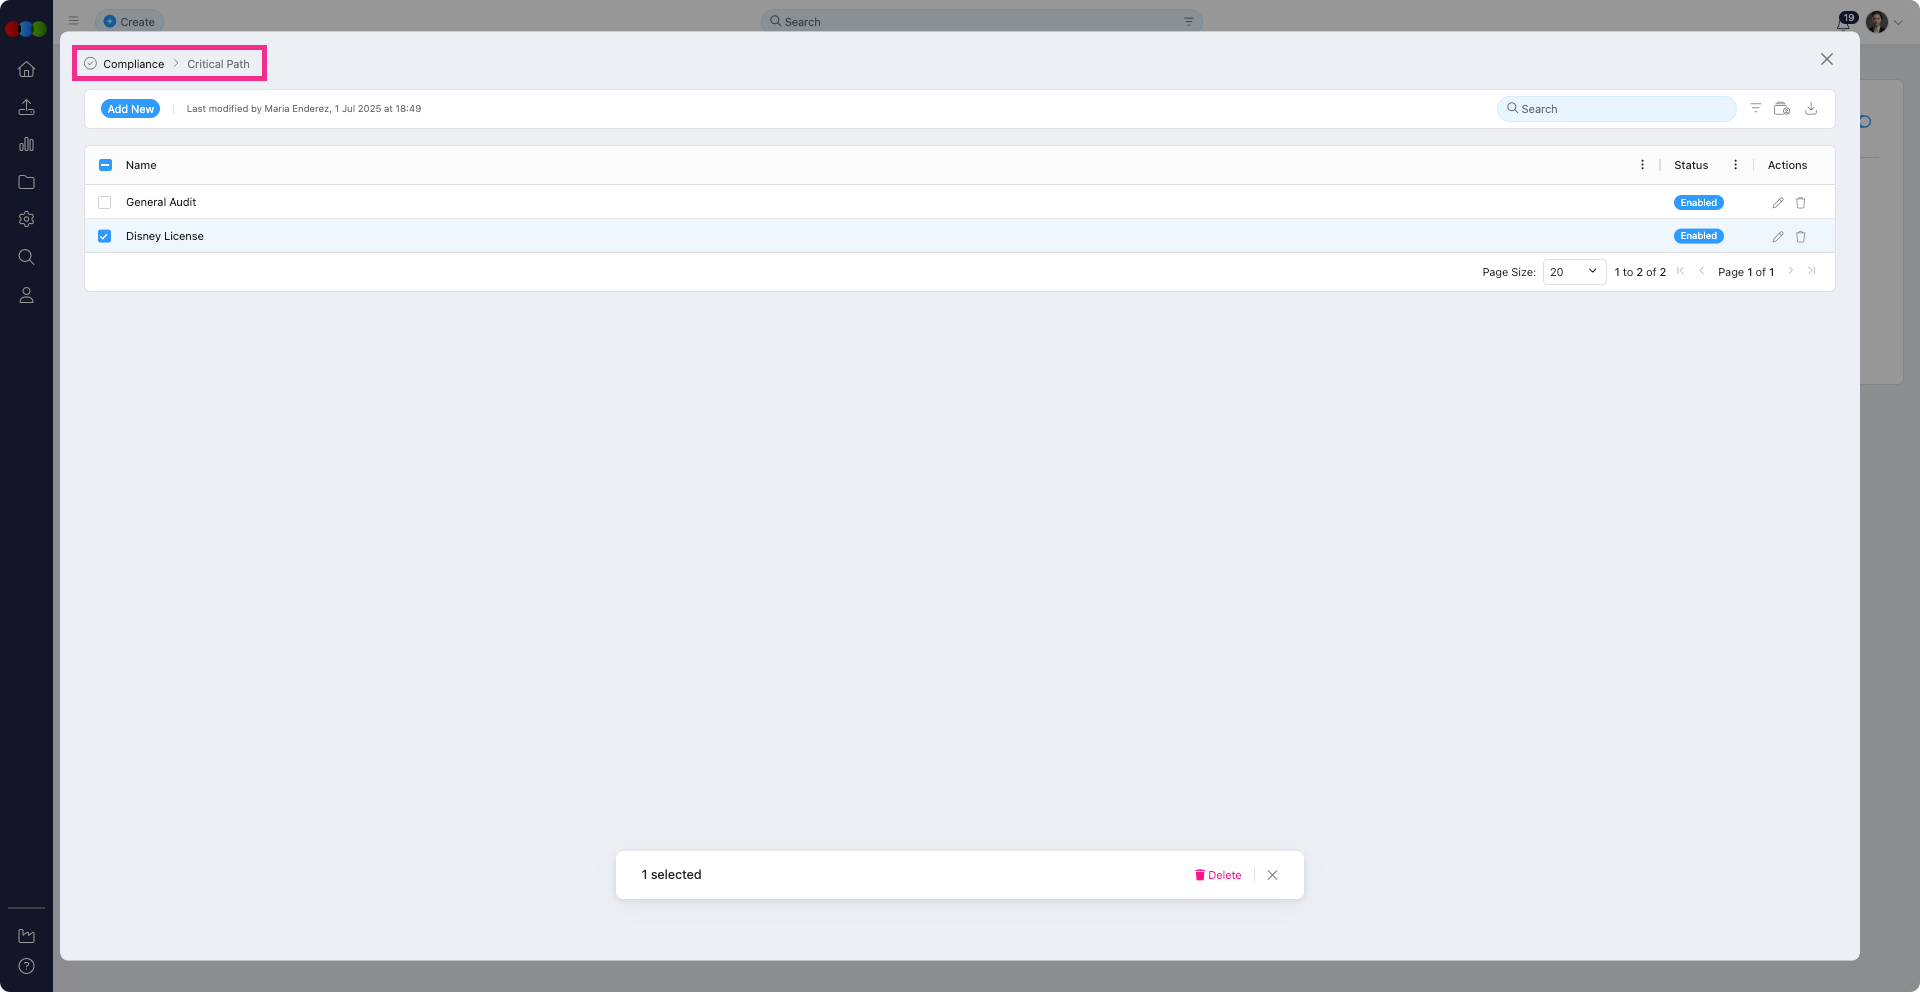
Task: Open the home icon in left sidebar
Action: 27,69
